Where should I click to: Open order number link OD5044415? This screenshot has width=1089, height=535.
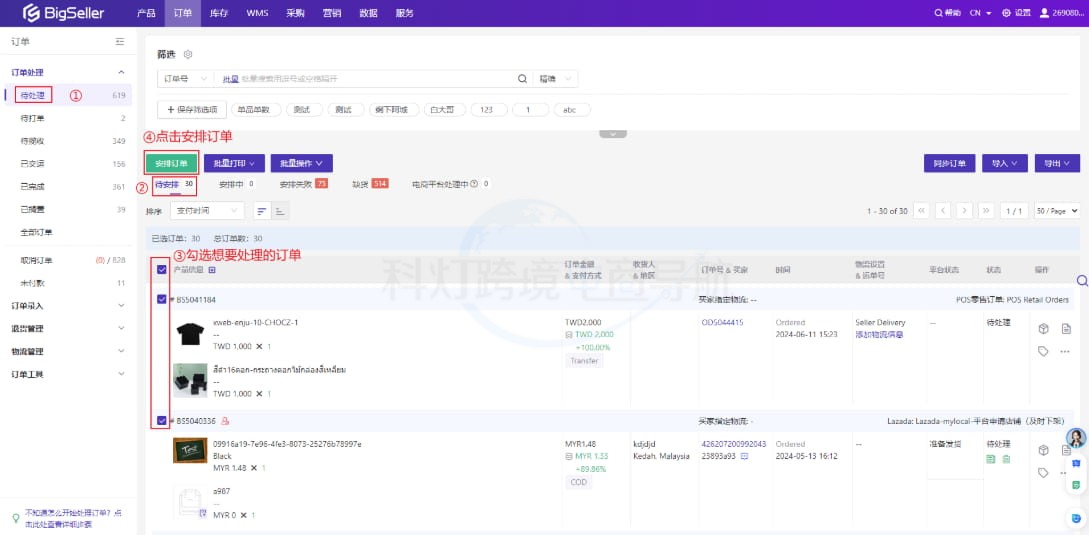coord(722,322)
